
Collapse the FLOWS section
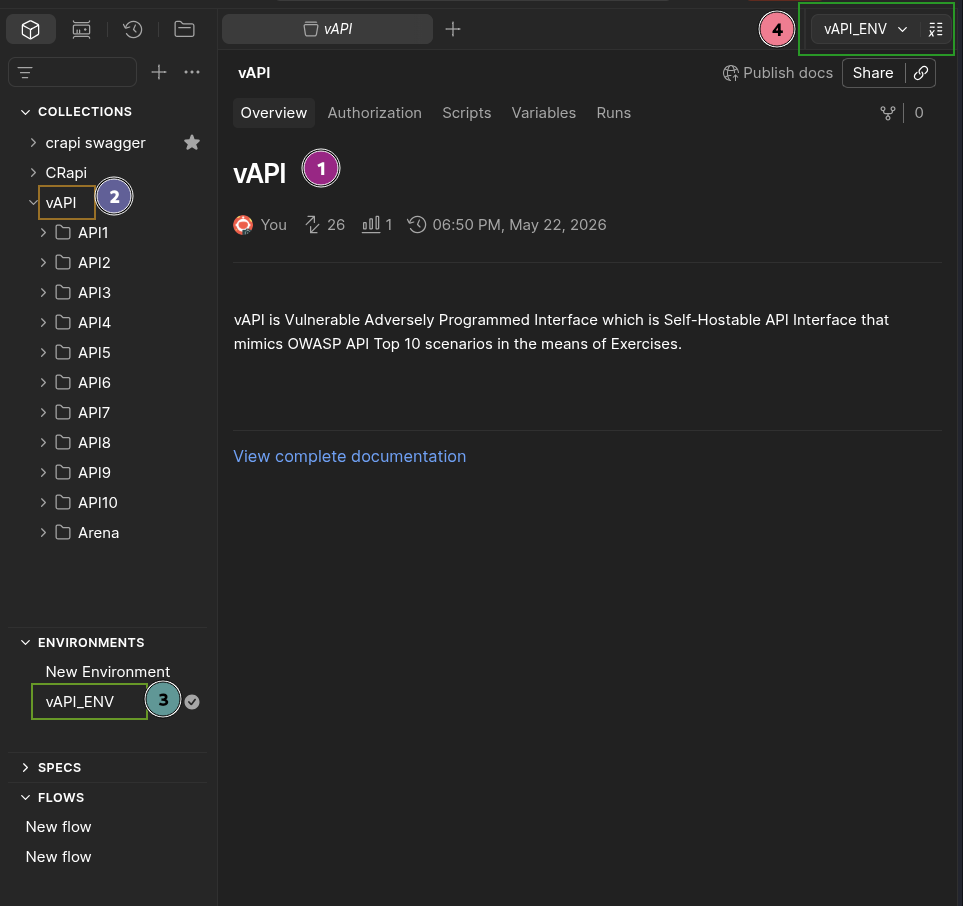point(25,797)
